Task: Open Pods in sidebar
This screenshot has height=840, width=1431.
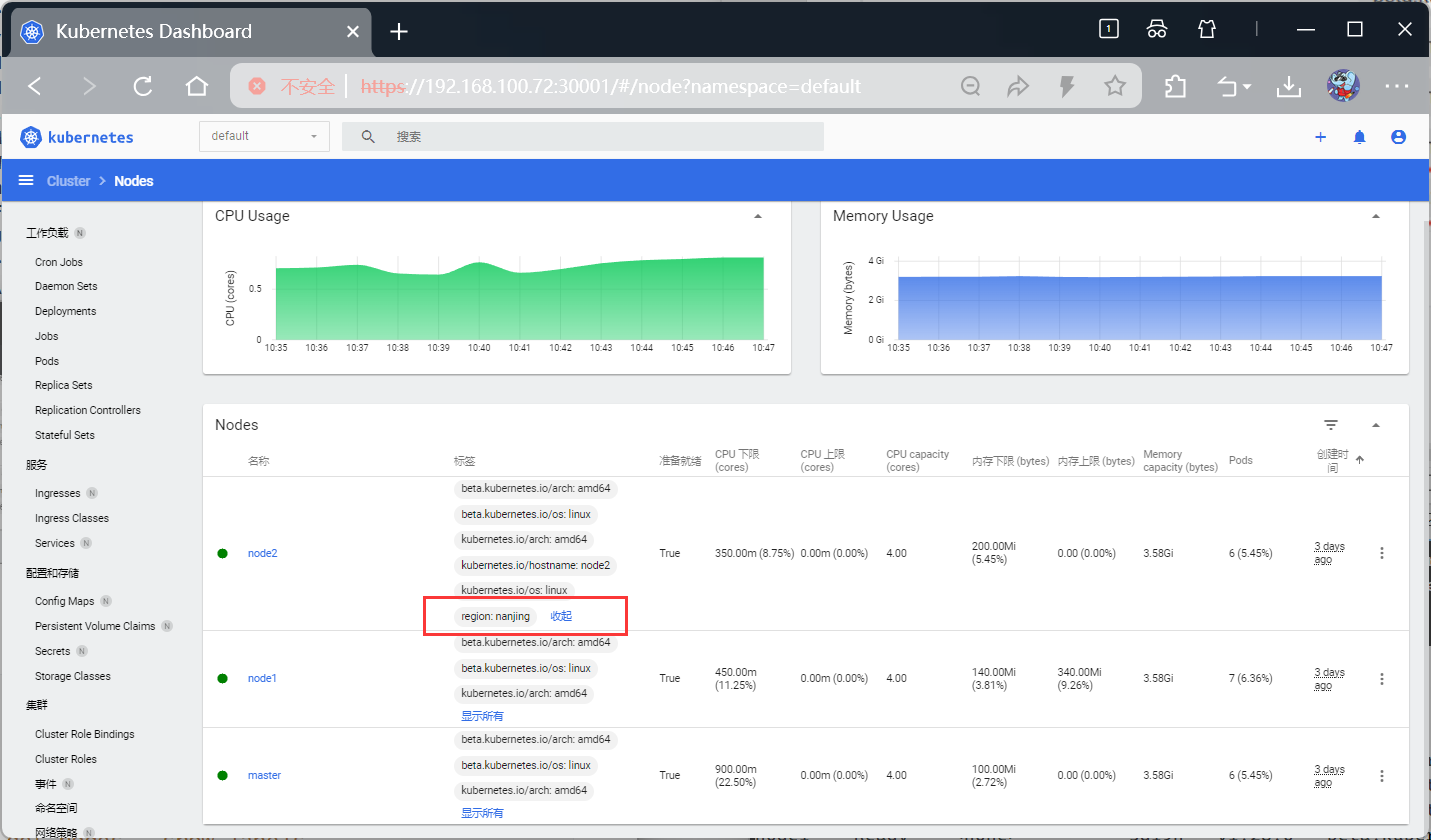Action: click(x=47, y=361)
